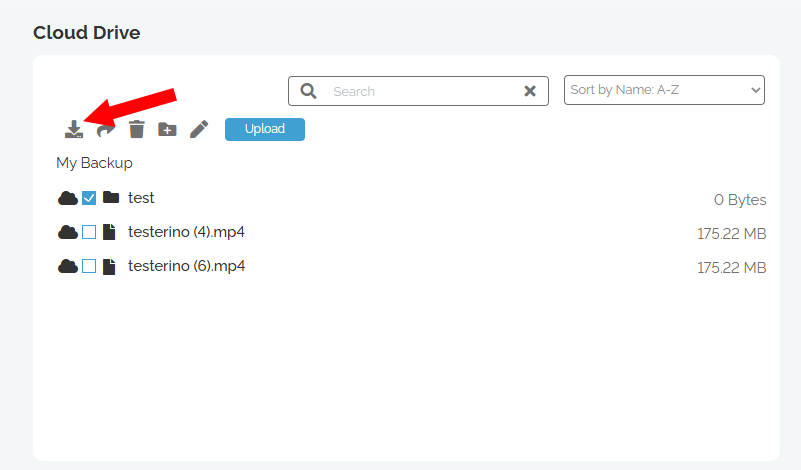Click 175.22 MB size of testerino (6).mp4

pyautogui.click(x=732, y=268)
